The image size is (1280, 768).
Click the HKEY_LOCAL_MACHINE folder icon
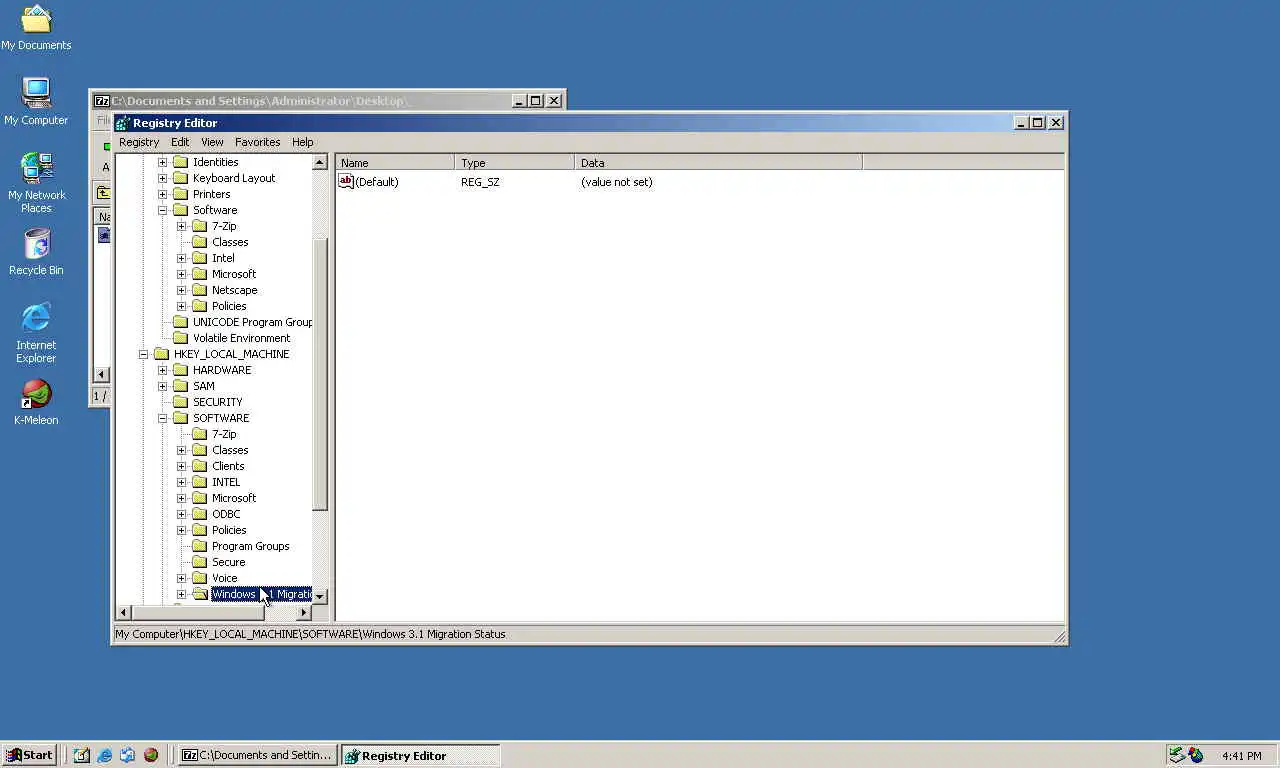coord(161,354)
